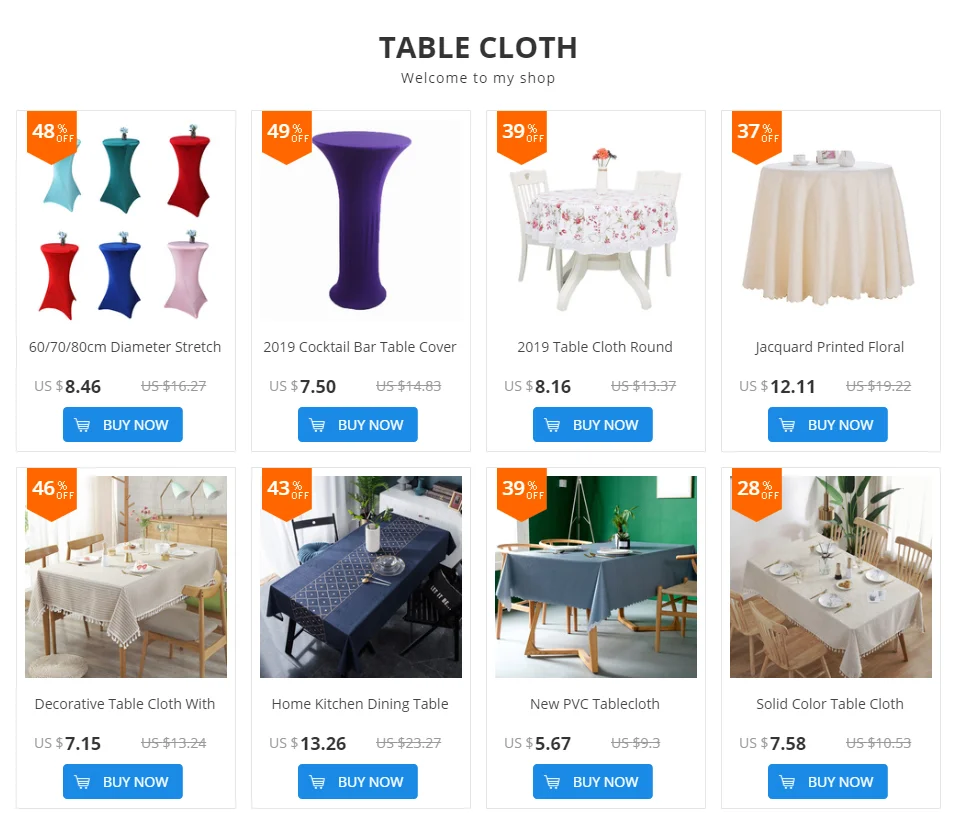This screenshot has height=815, width=958.
Task: Click cart icon on the $8.46 item's button
Action: pos(82,425)
